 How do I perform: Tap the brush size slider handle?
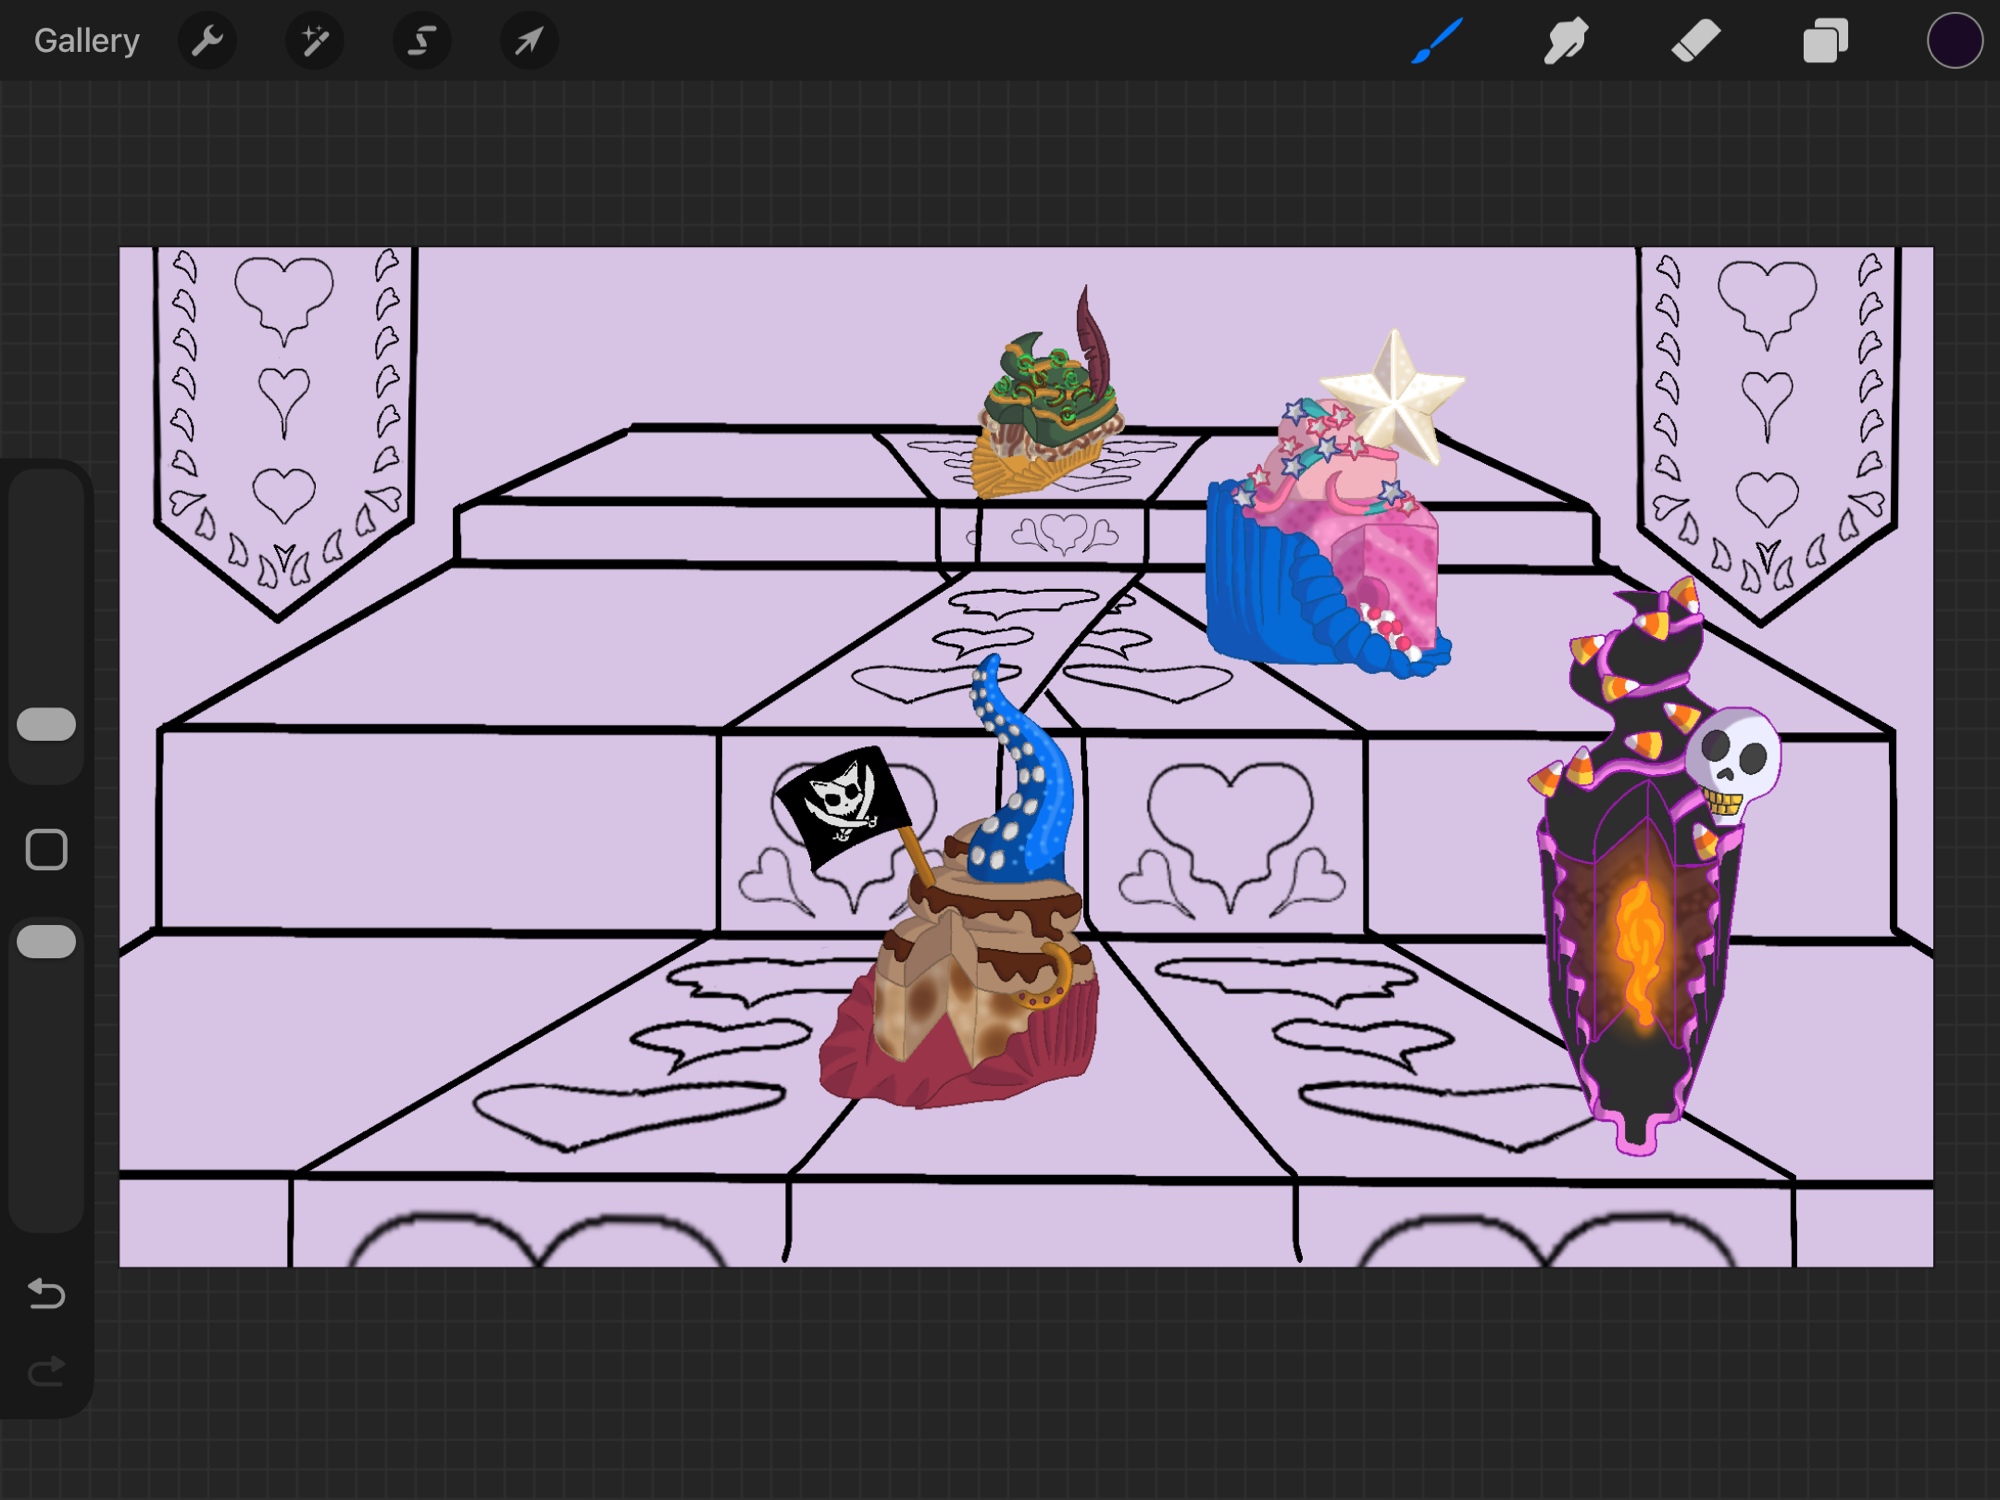[47, 725]
